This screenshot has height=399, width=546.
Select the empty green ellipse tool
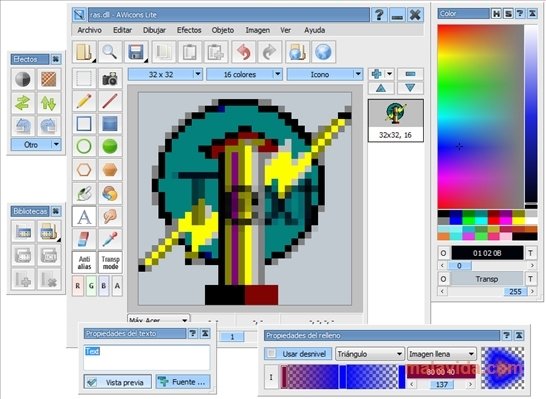coord(84,146)
